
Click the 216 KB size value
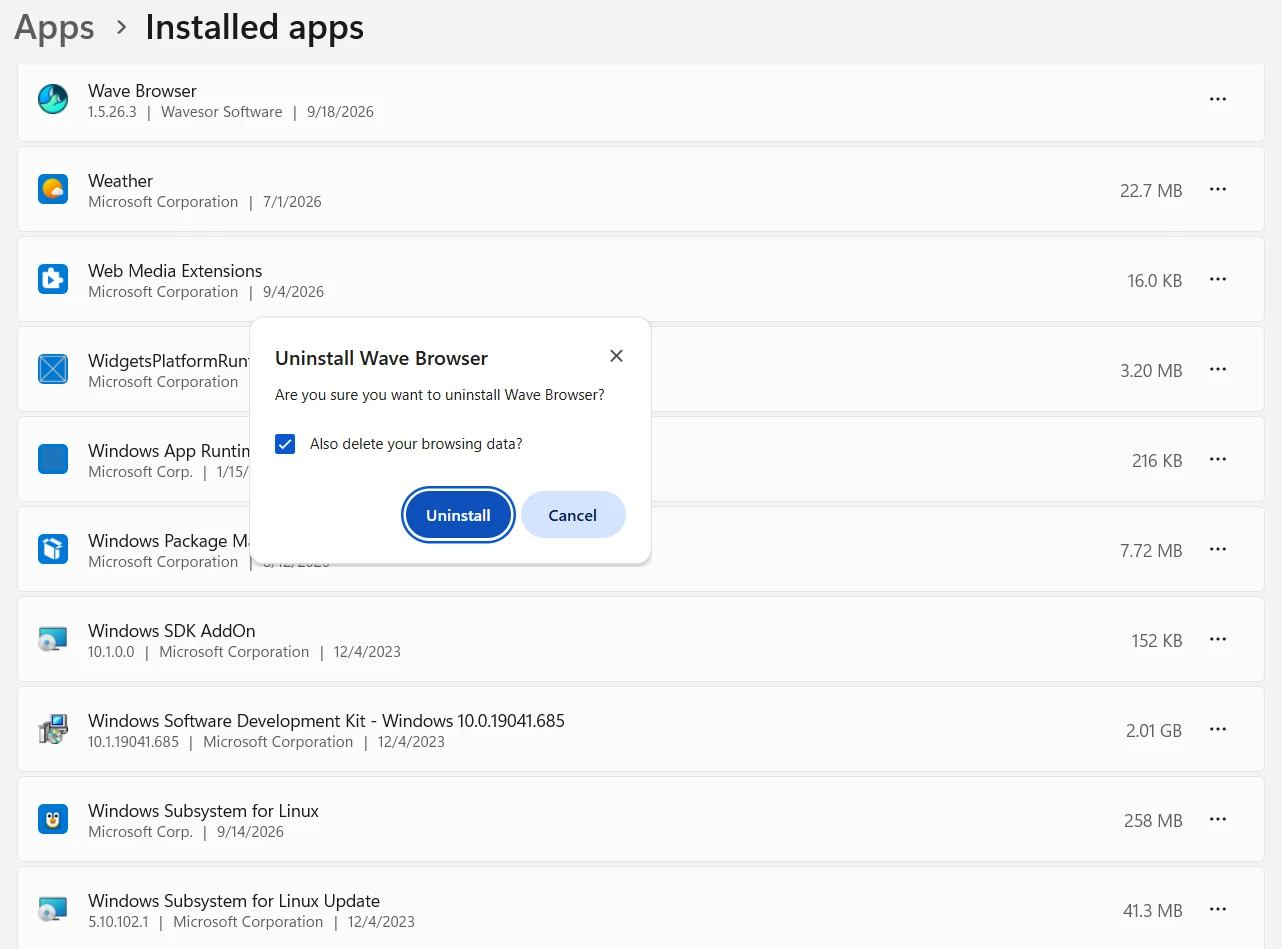(1157, 460)
